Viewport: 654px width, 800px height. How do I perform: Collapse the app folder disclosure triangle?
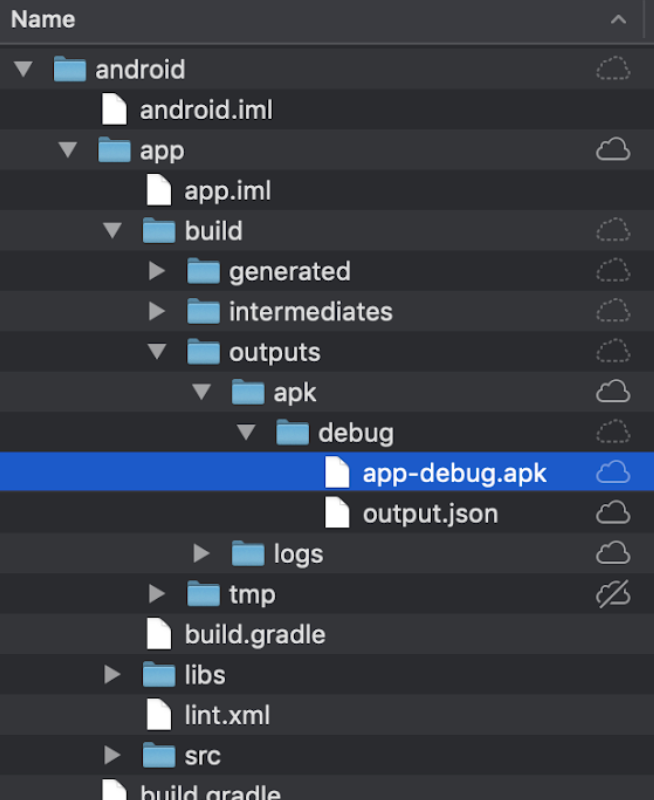tap(68, 149)
